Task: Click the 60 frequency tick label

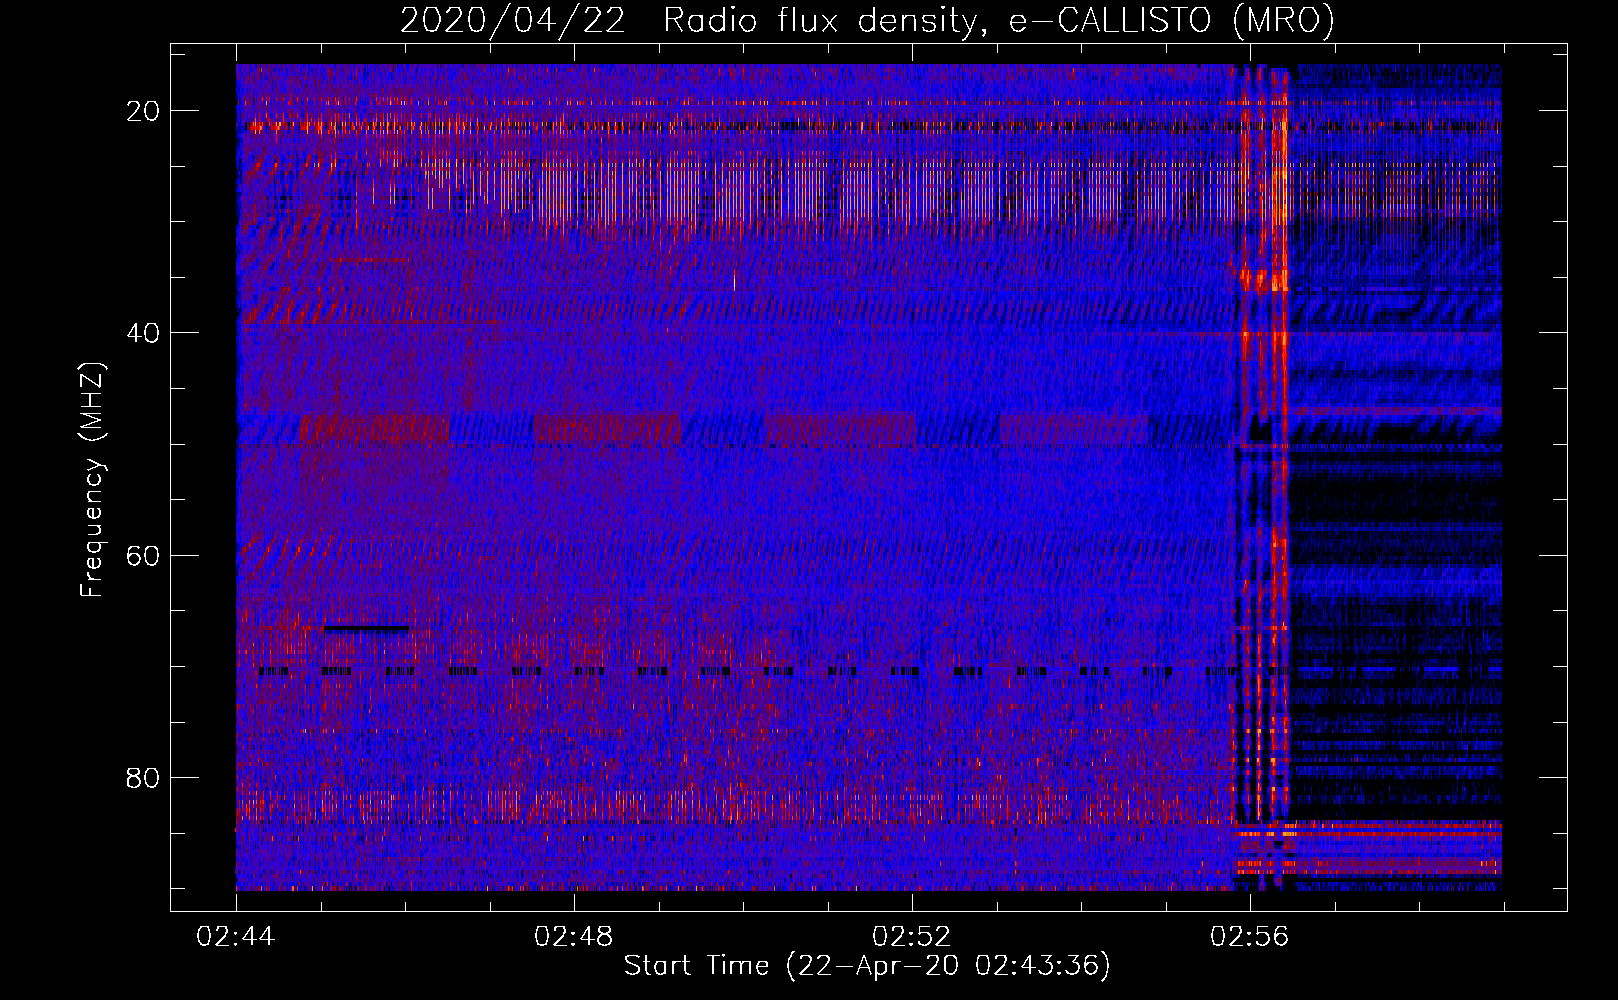Action: tap(144, 555)
